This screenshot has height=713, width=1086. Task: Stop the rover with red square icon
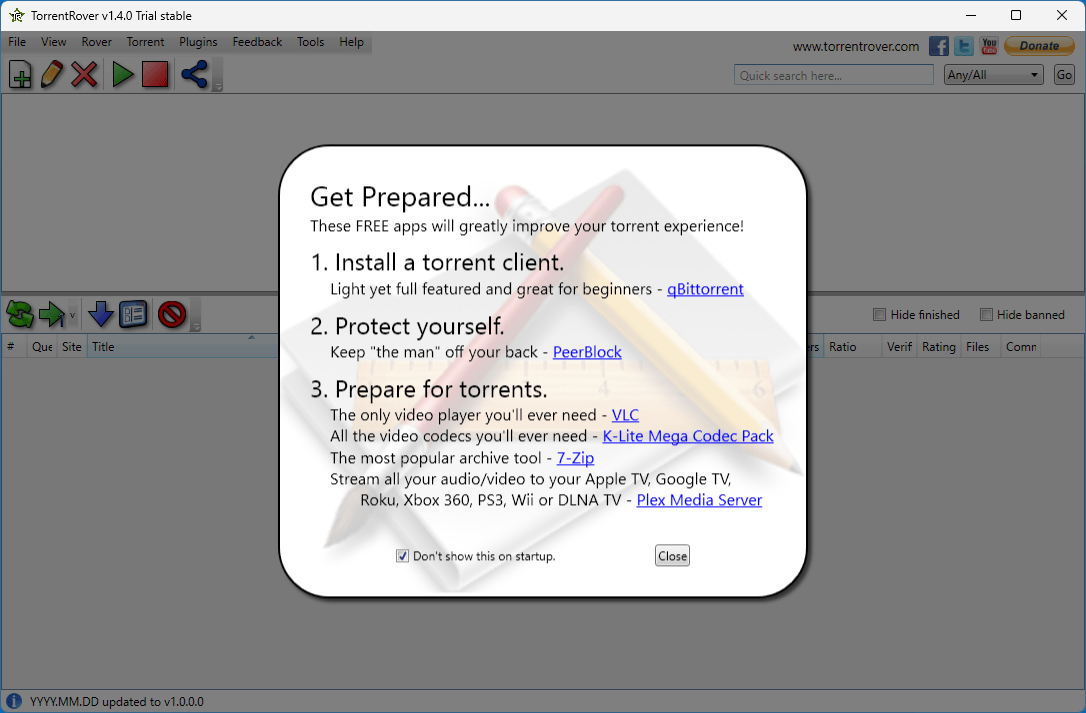tap(155, 74)
